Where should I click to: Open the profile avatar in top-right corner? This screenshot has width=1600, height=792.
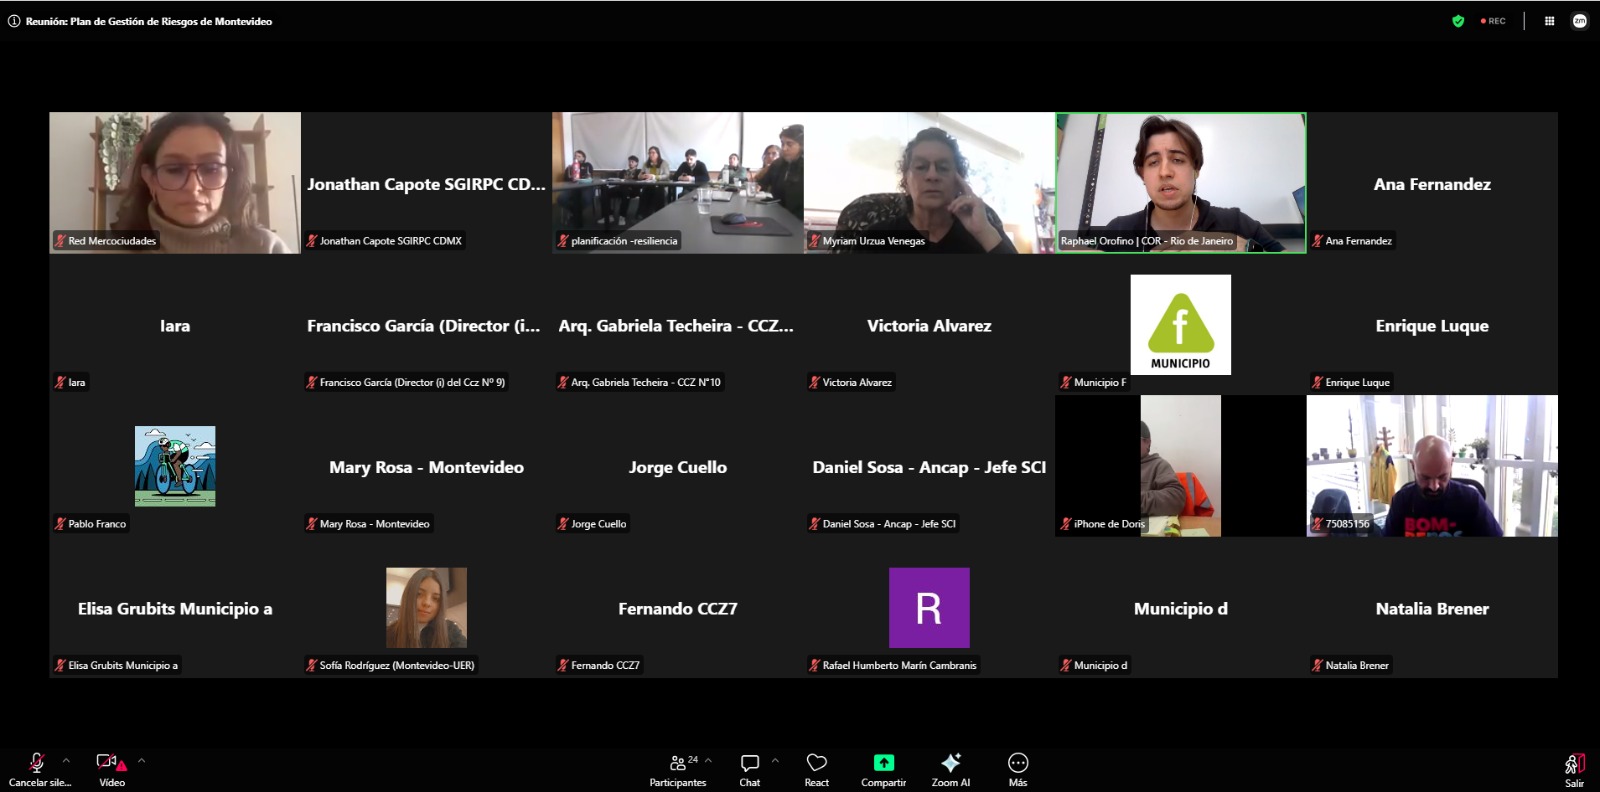coord(1580,21)
